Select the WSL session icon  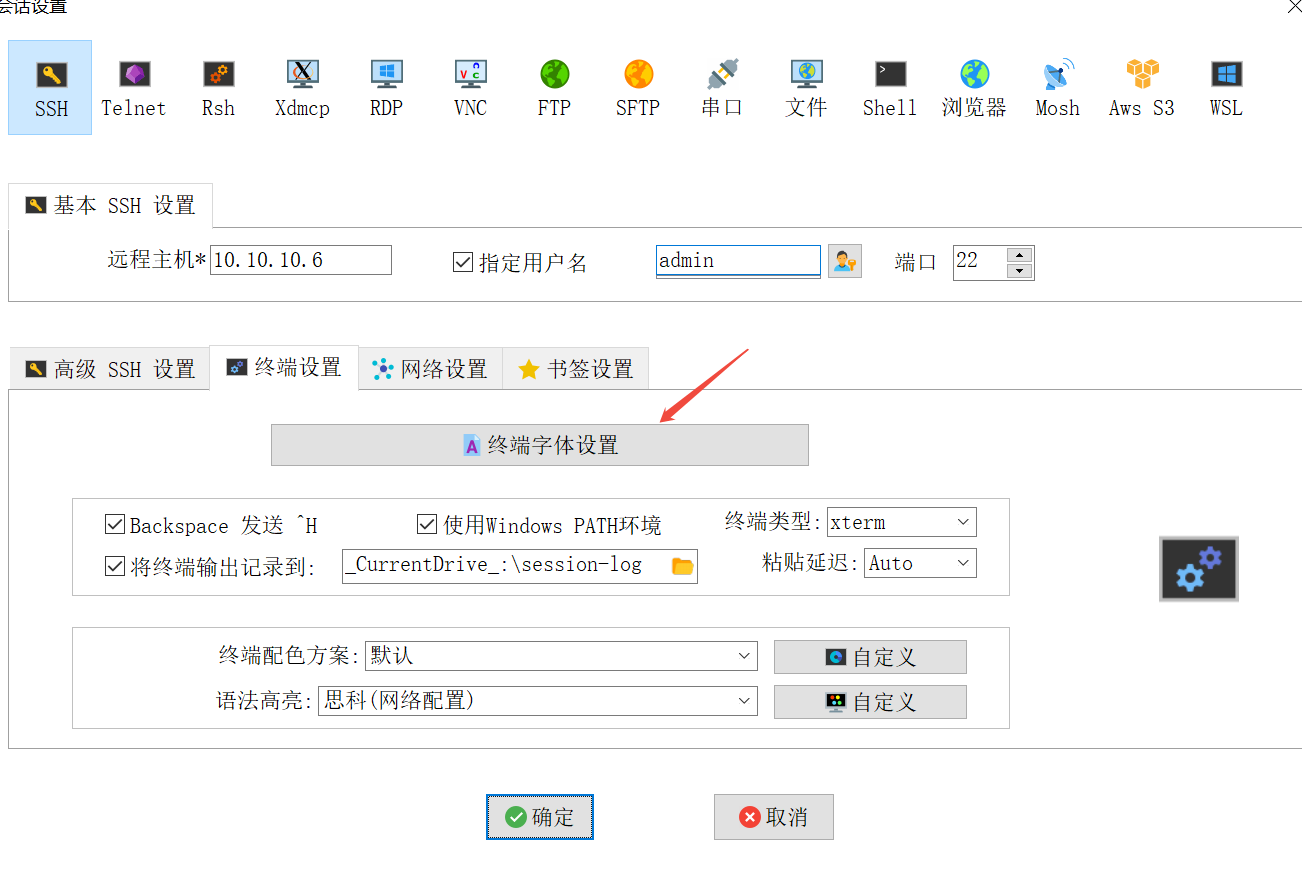1225,87
